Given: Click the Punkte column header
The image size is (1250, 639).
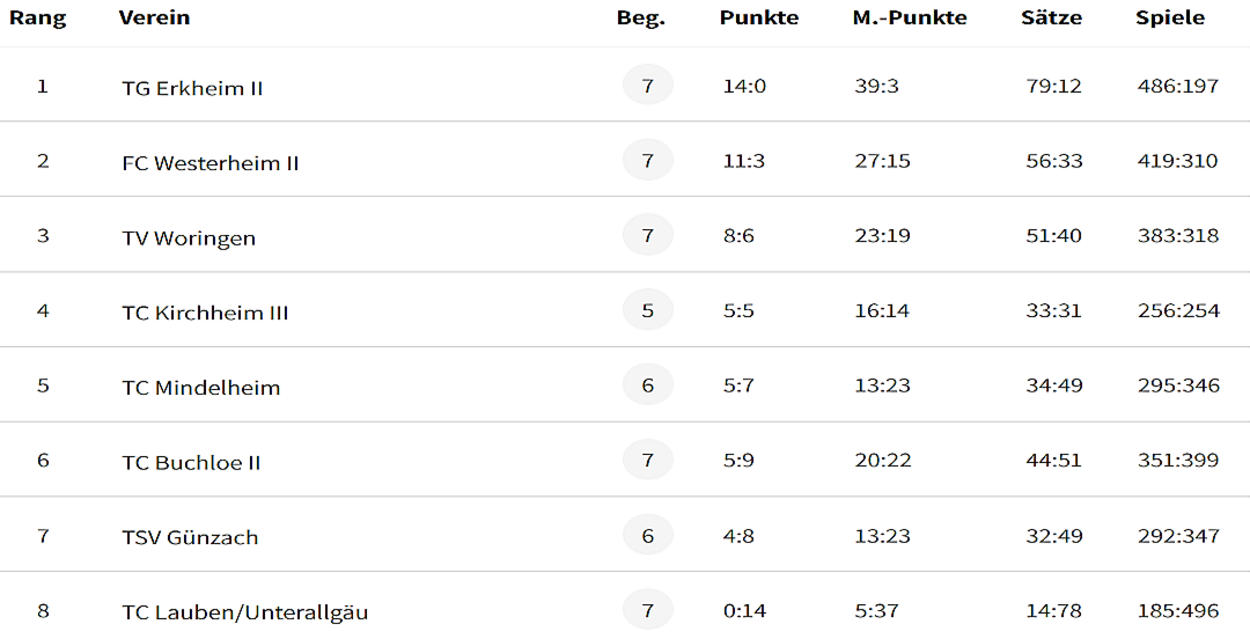Looking at the screenshot, I should pos(759,18).
